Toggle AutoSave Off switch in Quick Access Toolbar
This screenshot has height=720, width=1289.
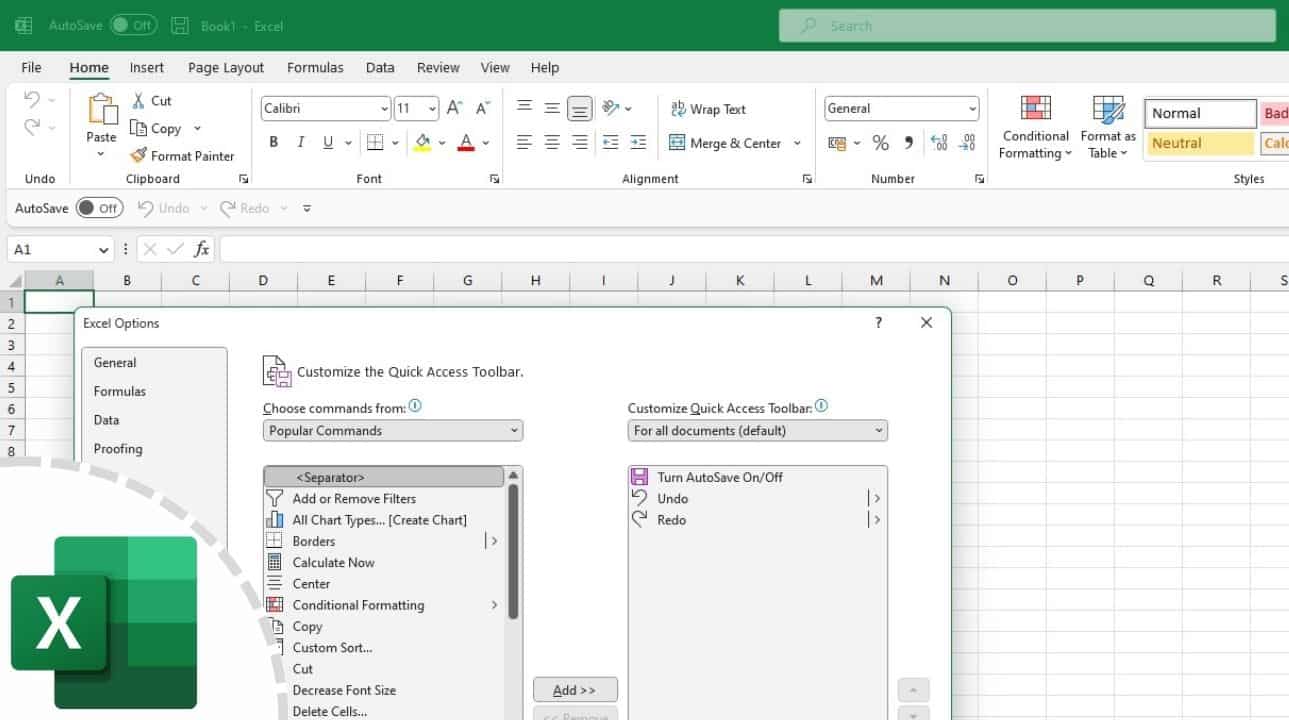99,208
